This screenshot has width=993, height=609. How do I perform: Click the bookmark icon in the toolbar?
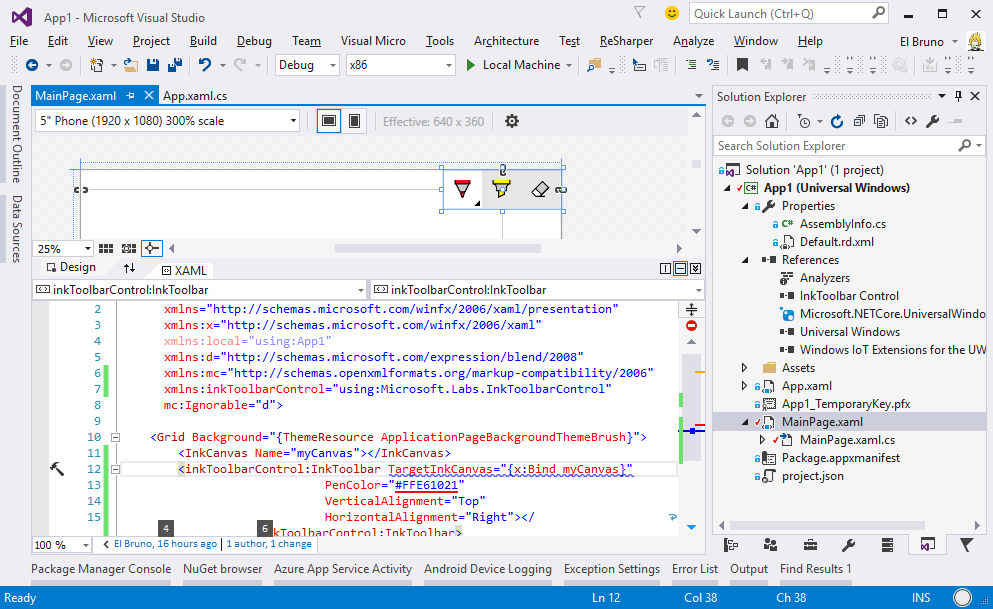(742, 65)
